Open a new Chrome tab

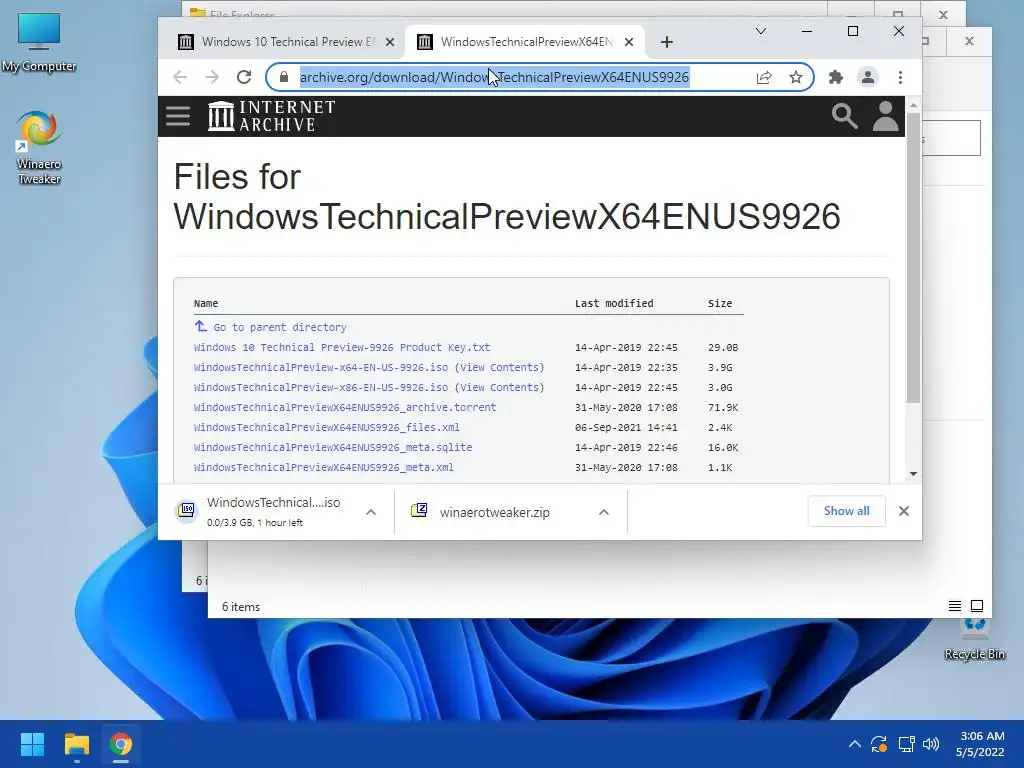tap(666, 42)
